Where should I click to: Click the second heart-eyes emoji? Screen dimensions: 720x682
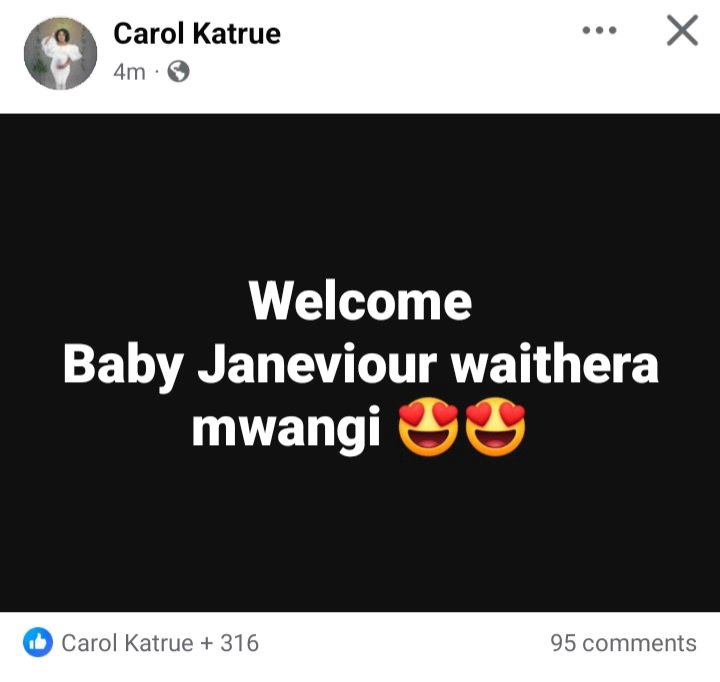point(495,427)
